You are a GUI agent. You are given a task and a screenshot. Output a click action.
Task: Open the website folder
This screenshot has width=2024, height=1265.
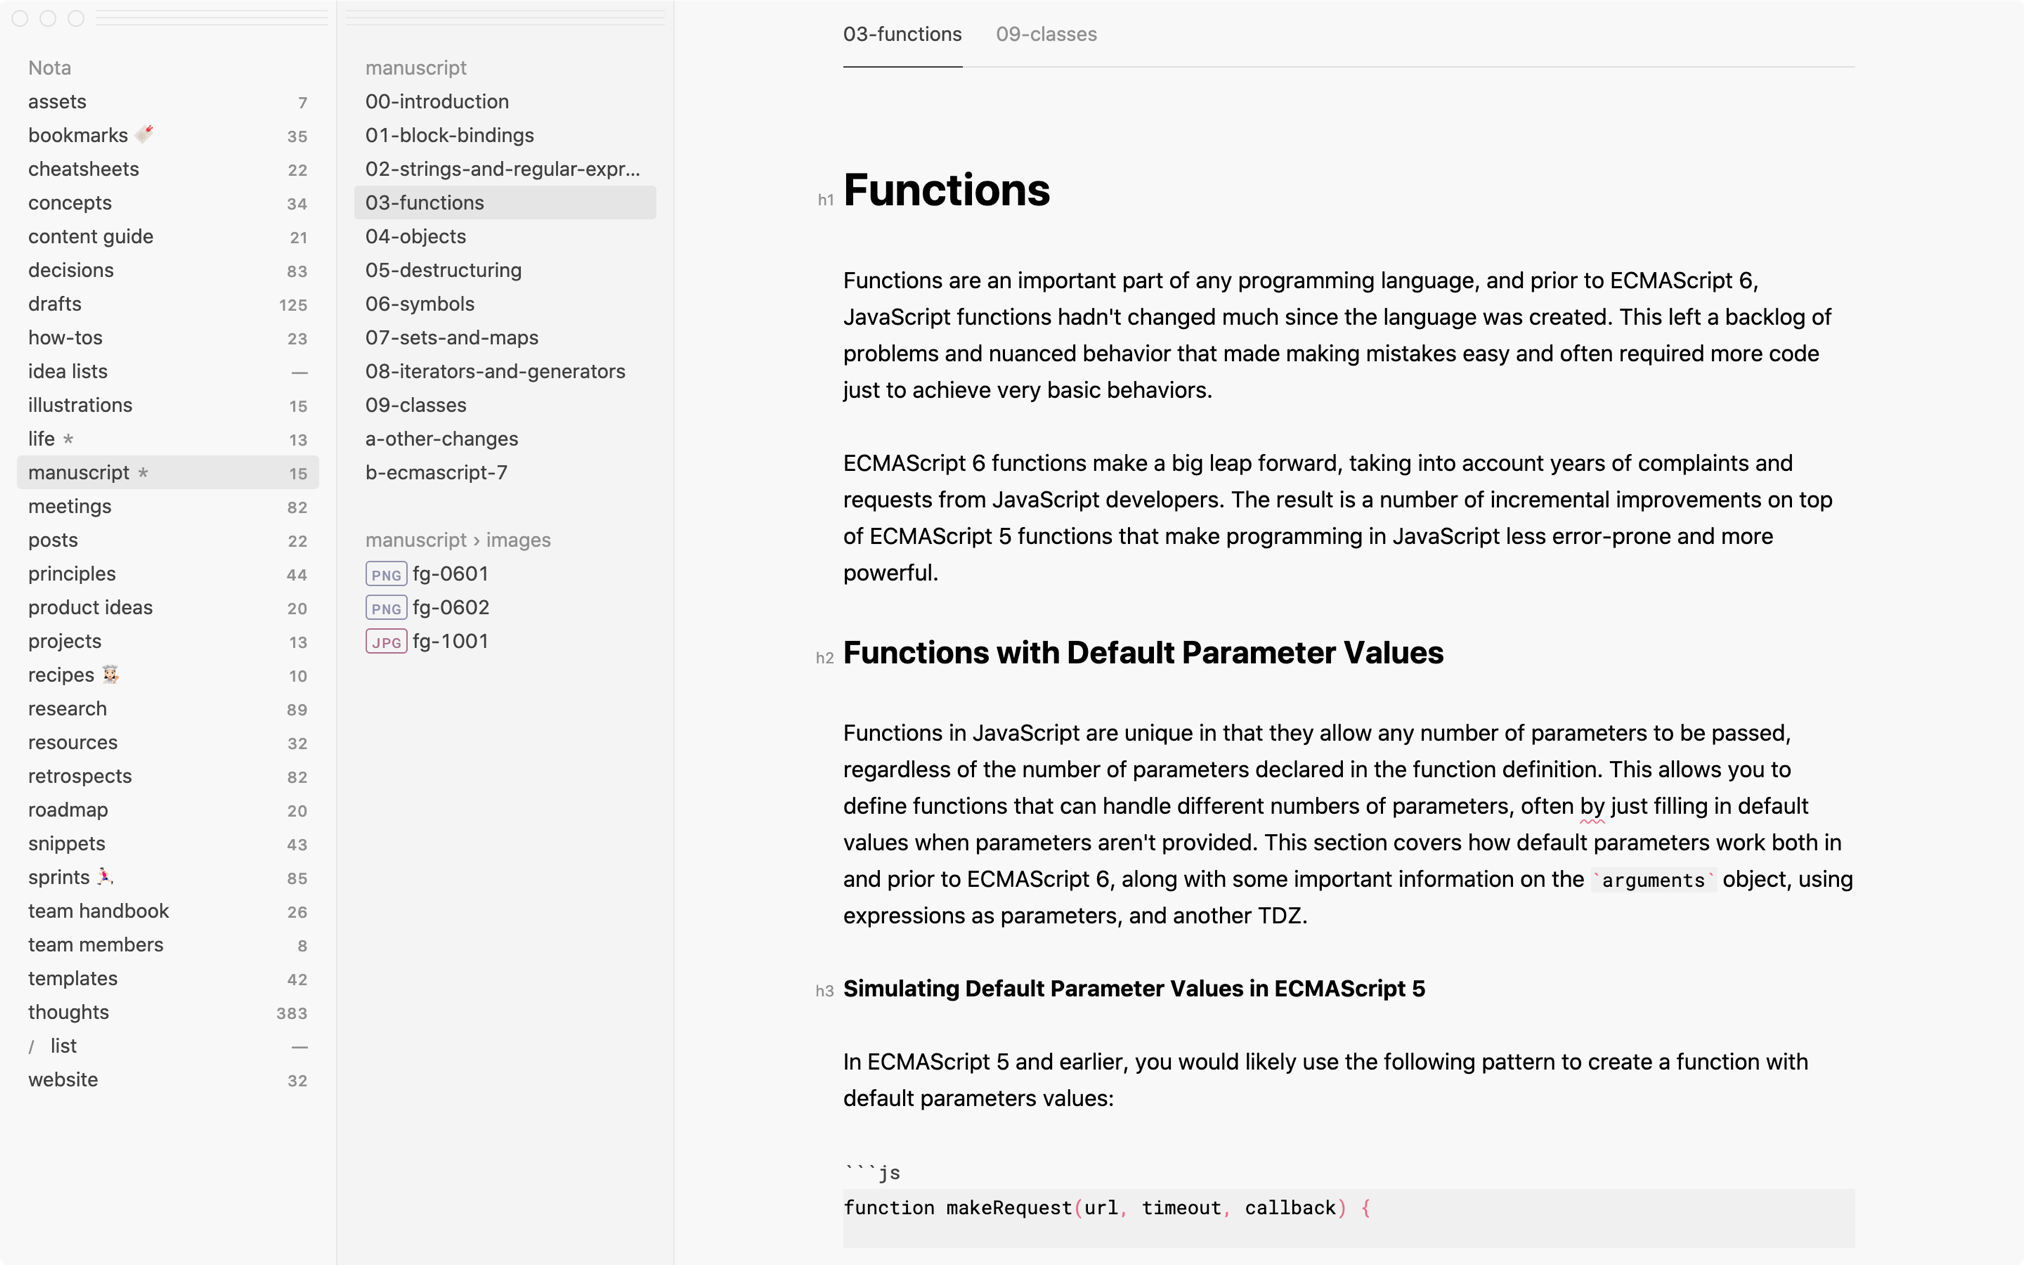(x=168, y=1080)
